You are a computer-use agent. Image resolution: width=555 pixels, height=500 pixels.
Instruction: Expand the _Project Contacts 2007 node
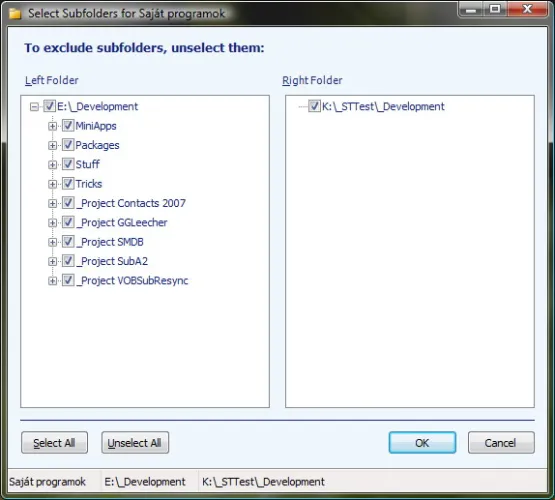coord(52,203)
